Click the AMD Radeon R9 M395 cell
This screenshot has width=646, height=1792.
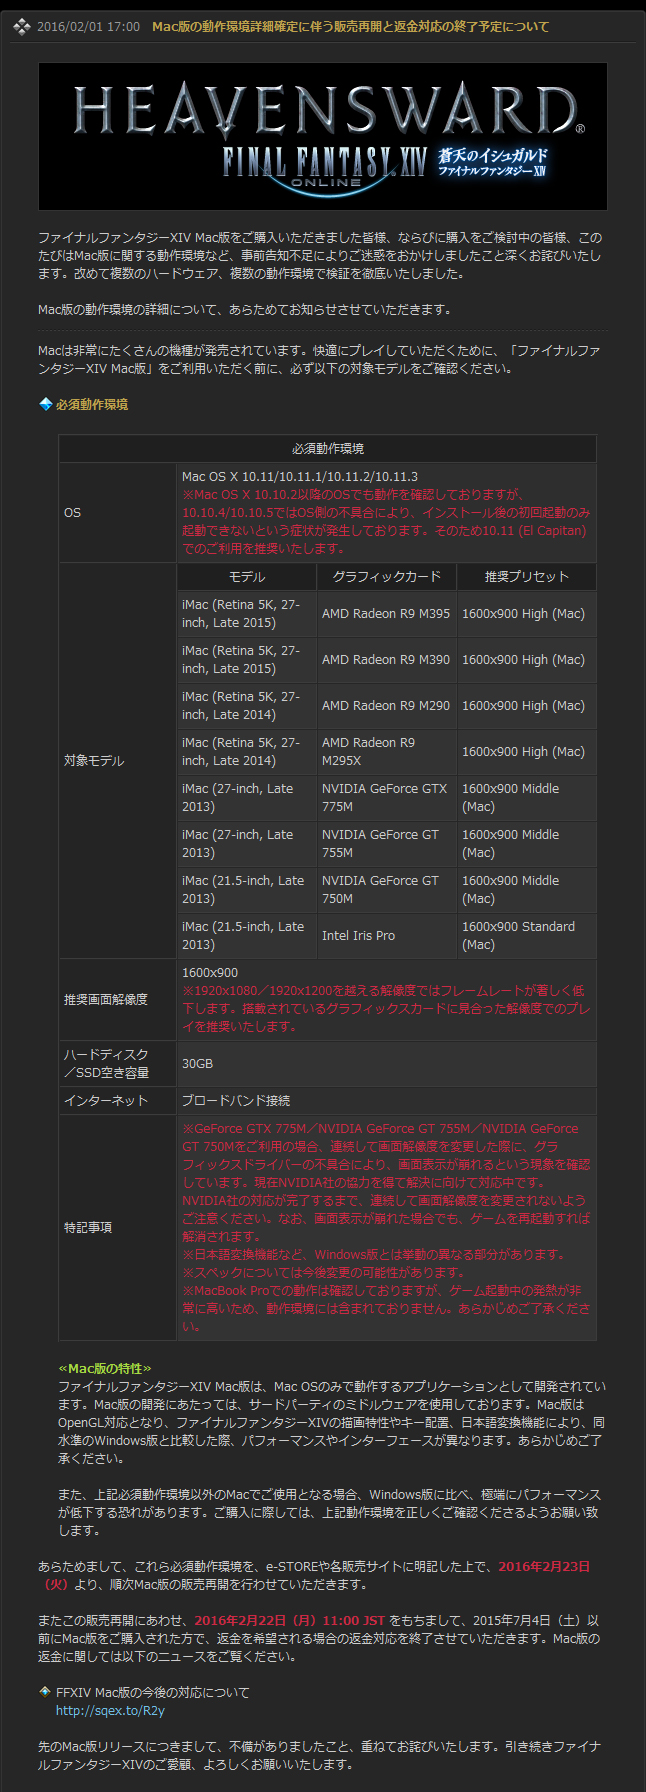[x=386, y=614]
